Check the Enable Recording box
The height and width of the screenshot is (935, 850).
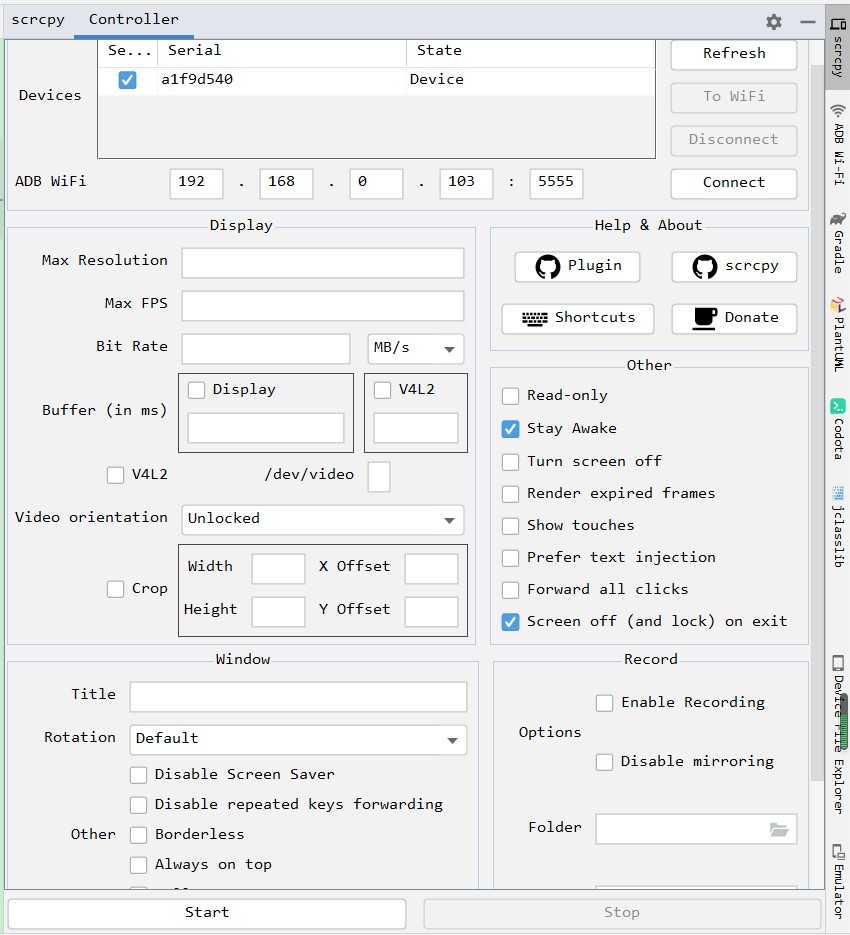(604, 703)
